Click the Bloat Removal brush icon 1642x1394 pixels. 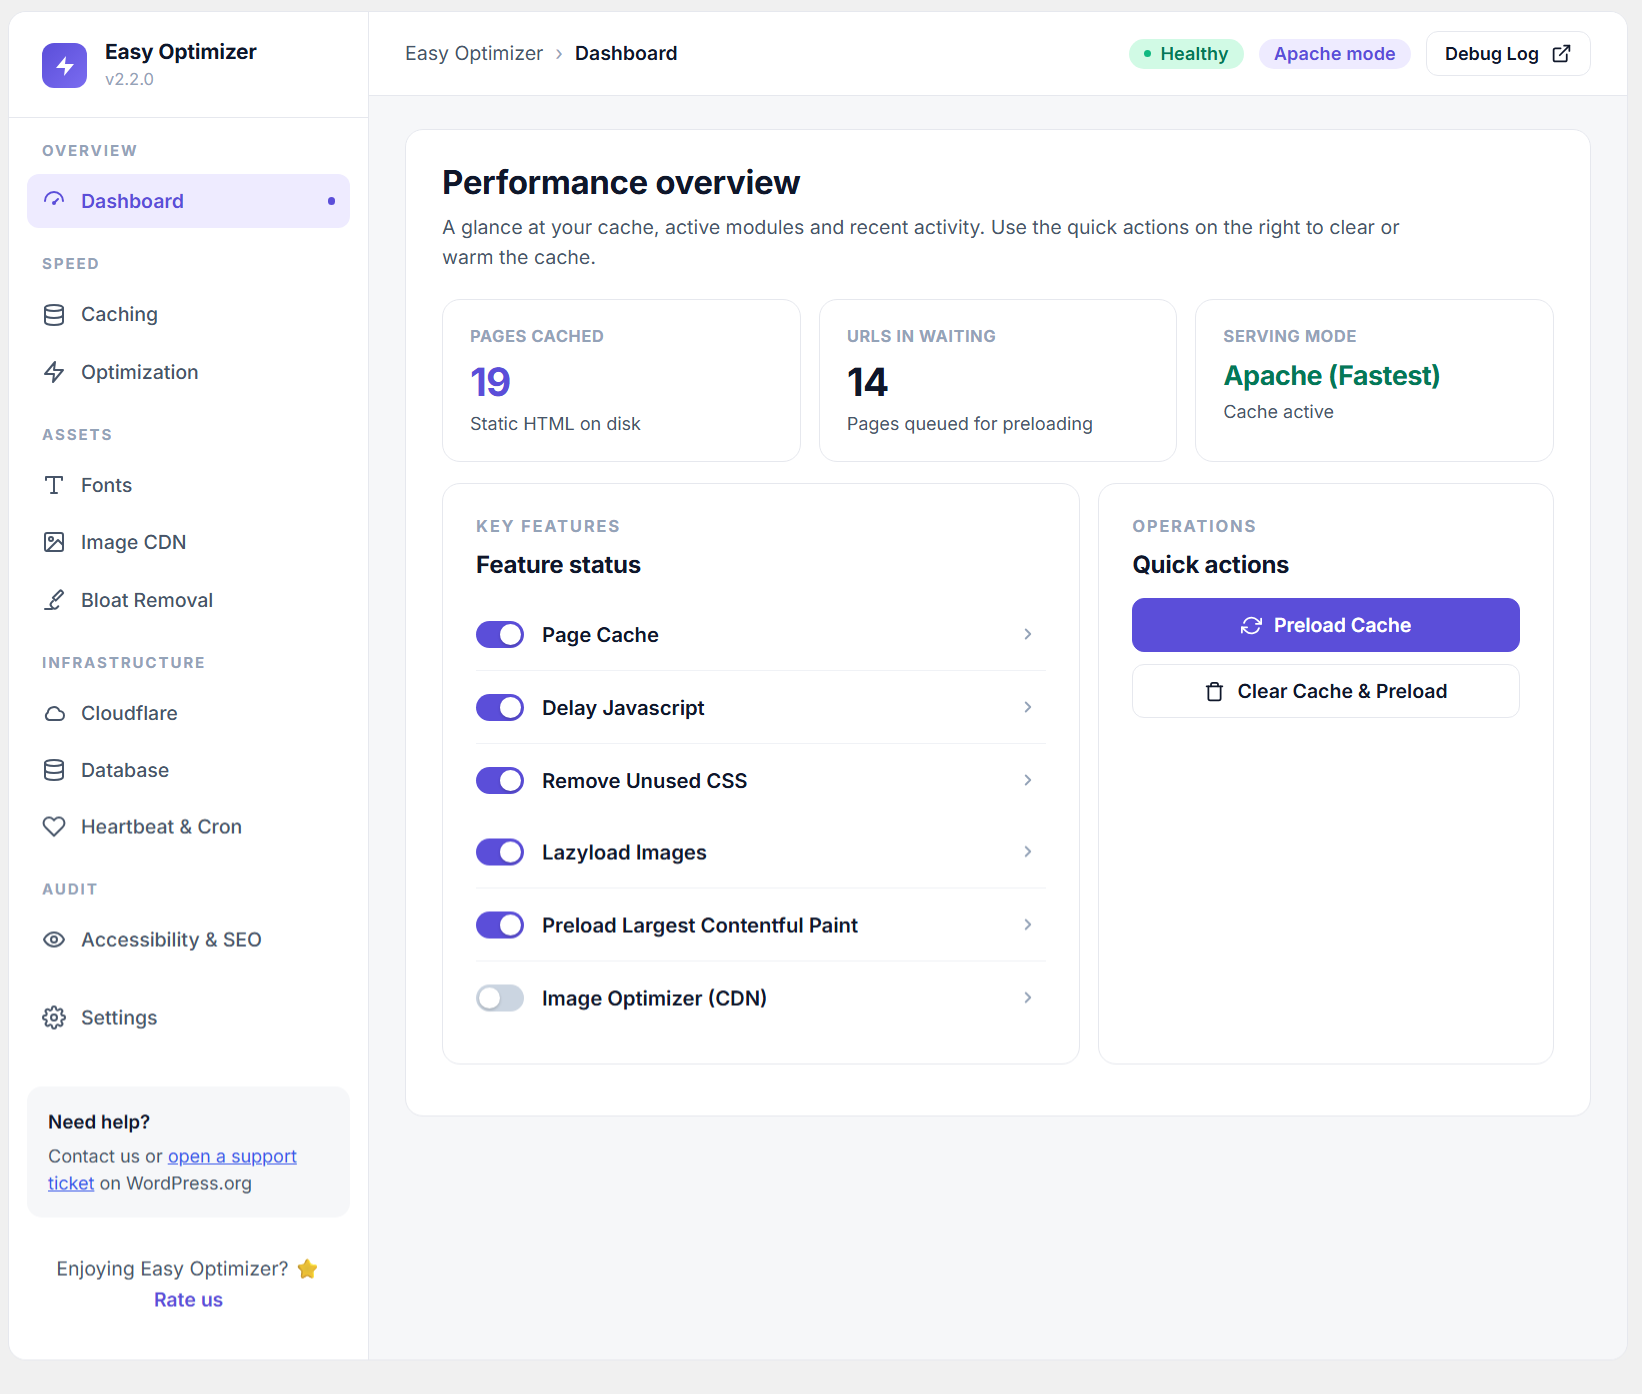point(54,600)
